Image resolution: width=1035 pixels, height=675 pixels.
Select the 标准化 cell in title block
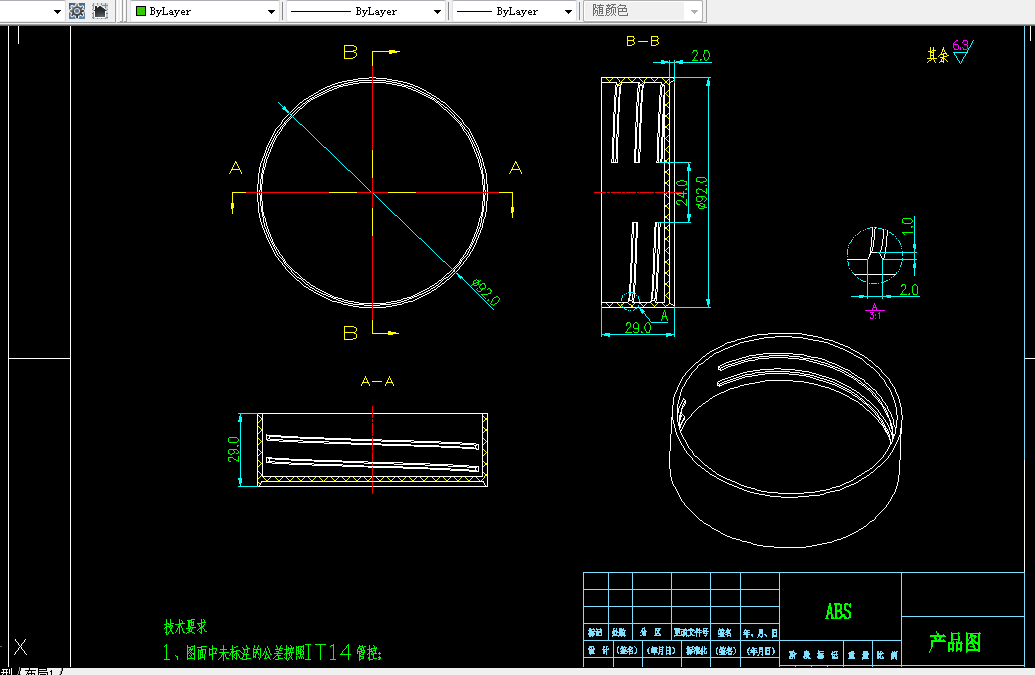coord(696,650)
